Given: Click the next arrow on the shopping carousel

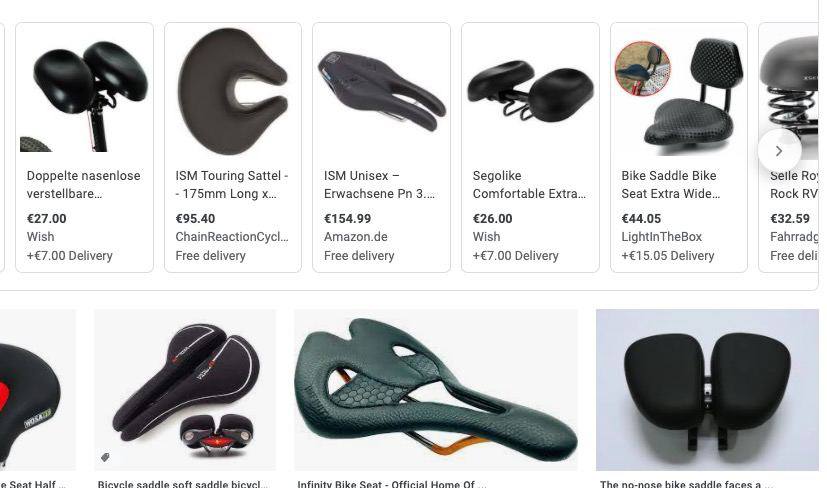Looking at the screenshot, I should pos(779,151).
